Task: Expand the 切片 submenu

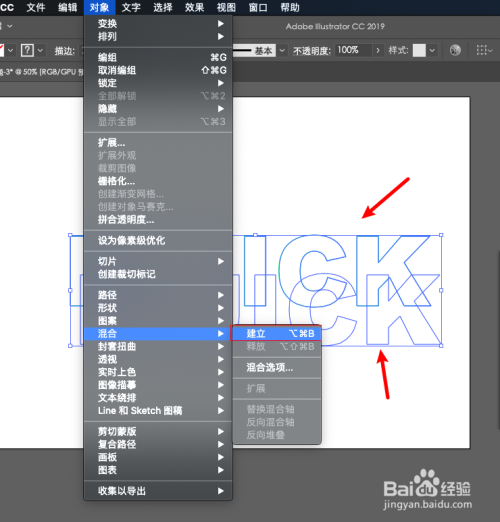Action: [158, 261]
